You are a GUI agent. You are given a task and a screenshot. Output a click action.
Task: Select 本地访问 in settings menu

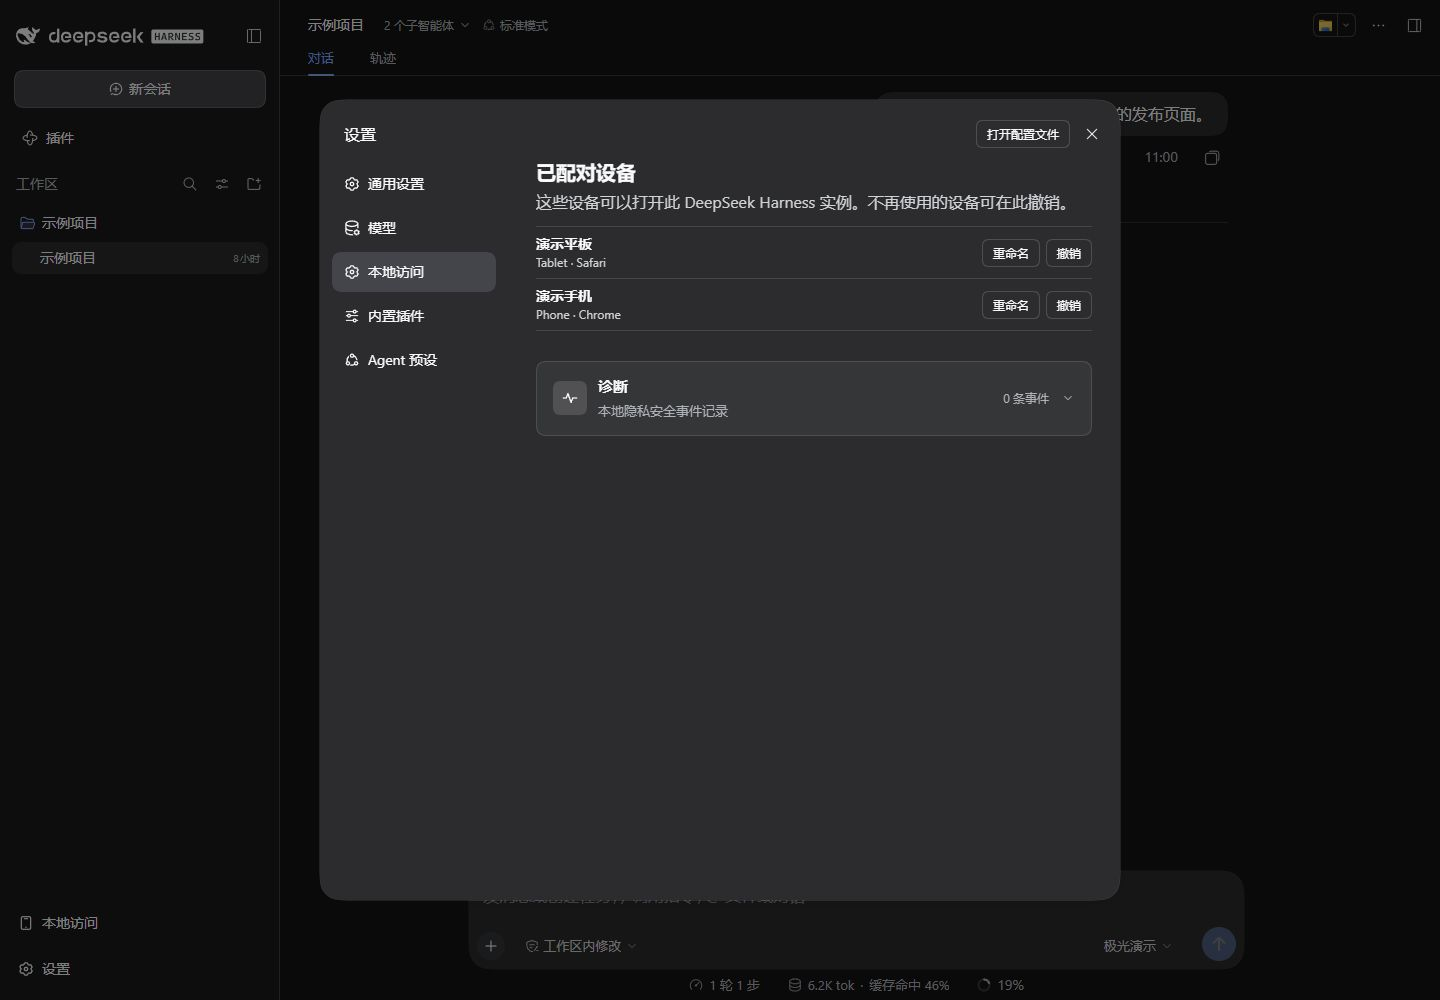pos(414,272)
